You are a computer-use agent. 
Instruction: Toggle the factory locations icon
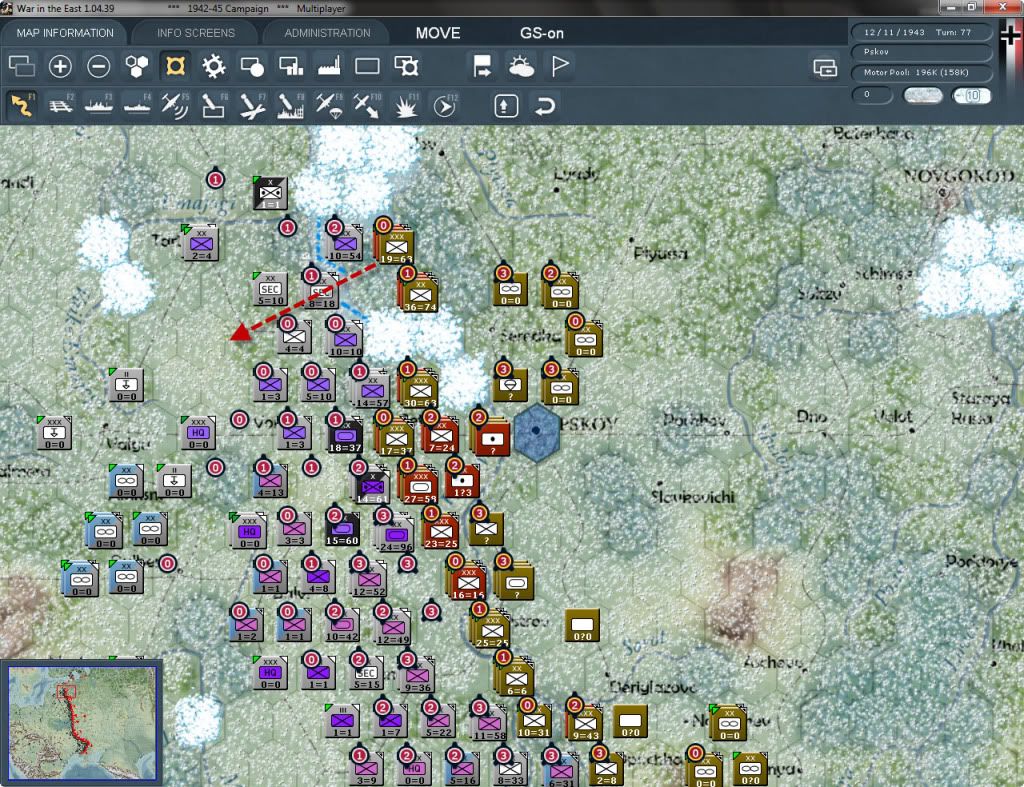(328, 66)
